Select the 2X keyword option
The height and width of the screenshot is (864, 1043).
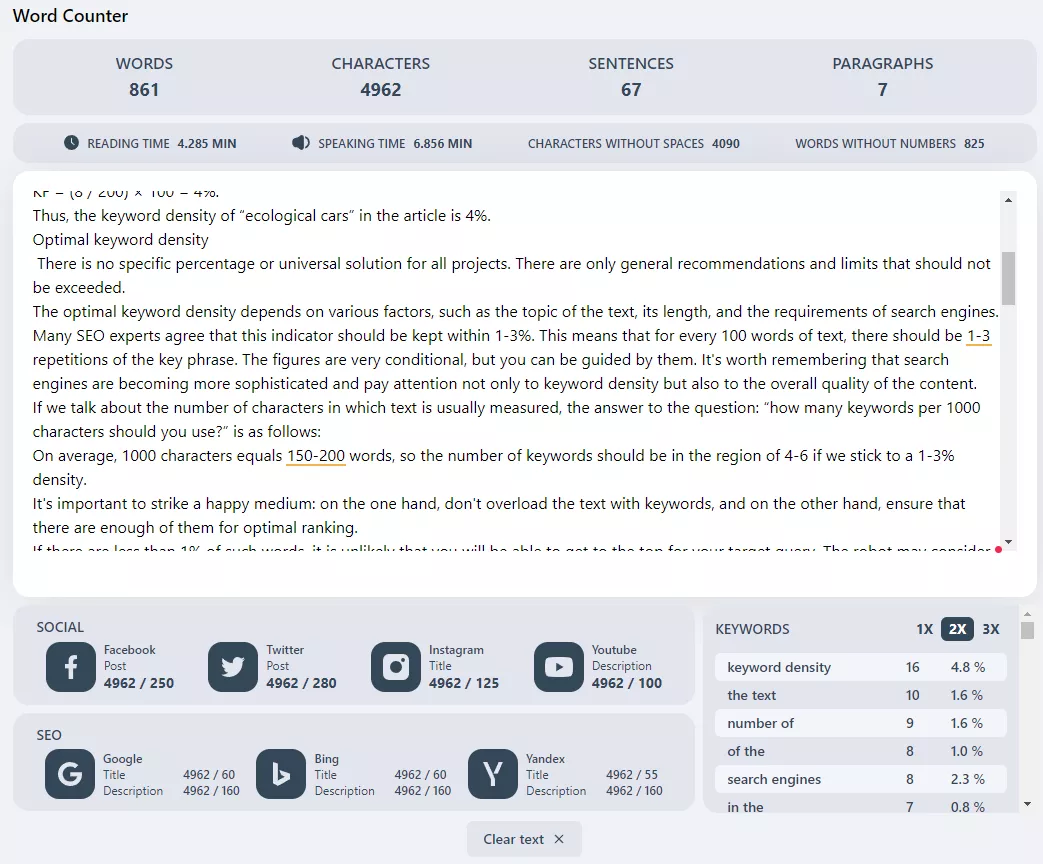[x=957, y=629]
